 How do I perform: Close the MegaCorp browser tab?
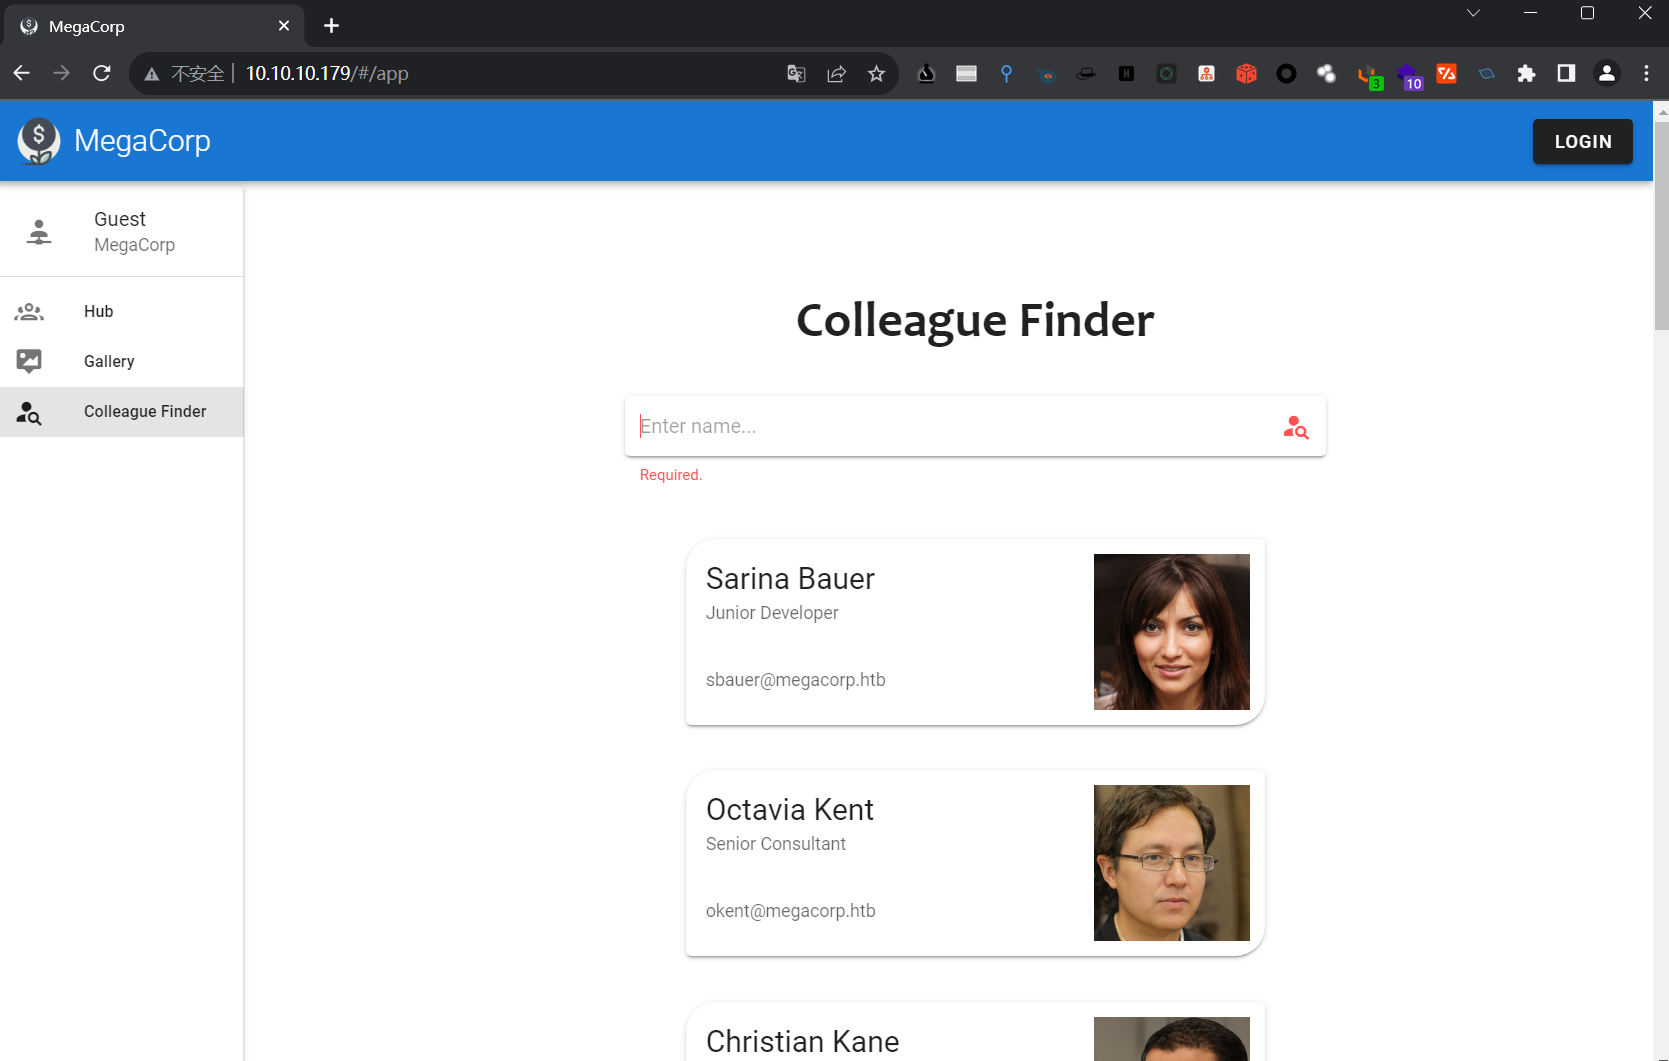coord(284,26)
